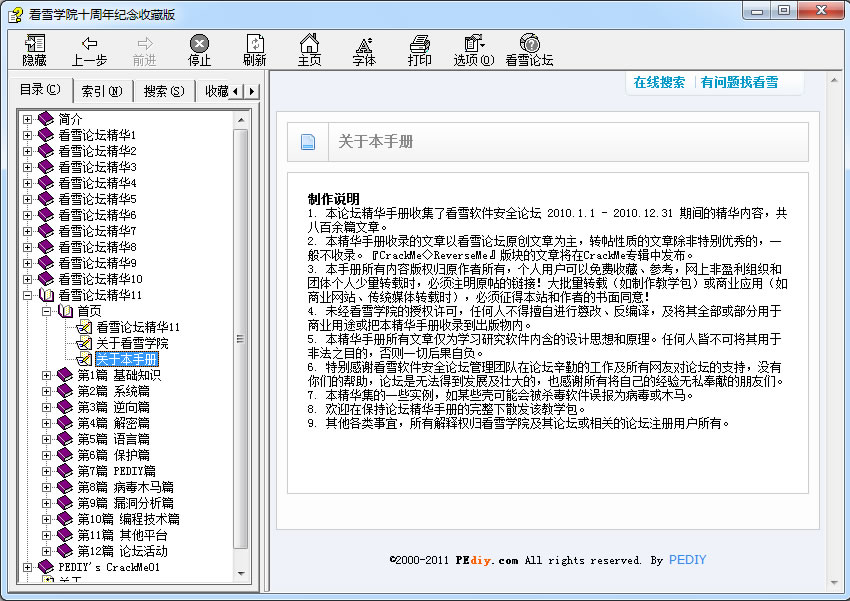Viewport: 850px width, 601px height.
Task: Expand the 看雪论坛精华10 node
Action: [28, 279]
